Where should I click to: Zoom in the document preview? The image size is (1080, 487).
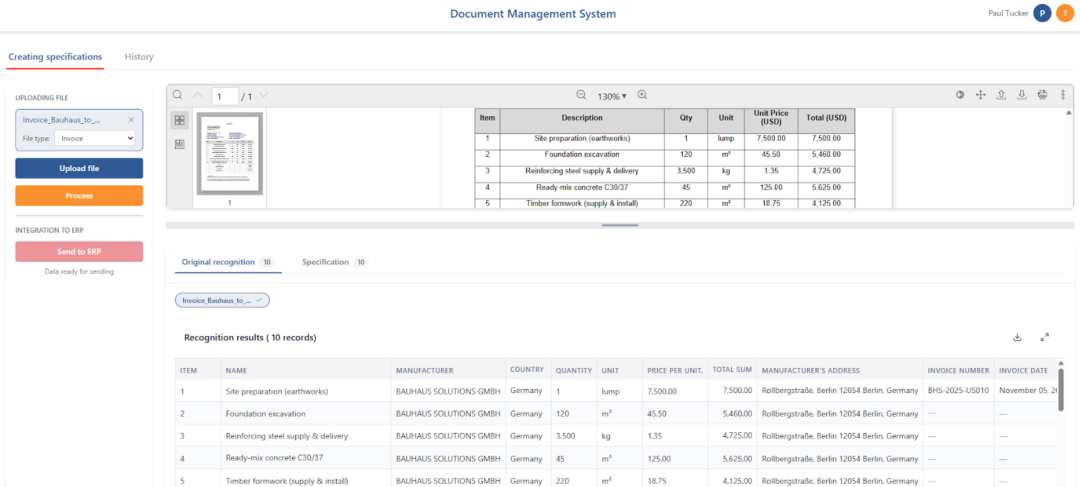(643, 95)
